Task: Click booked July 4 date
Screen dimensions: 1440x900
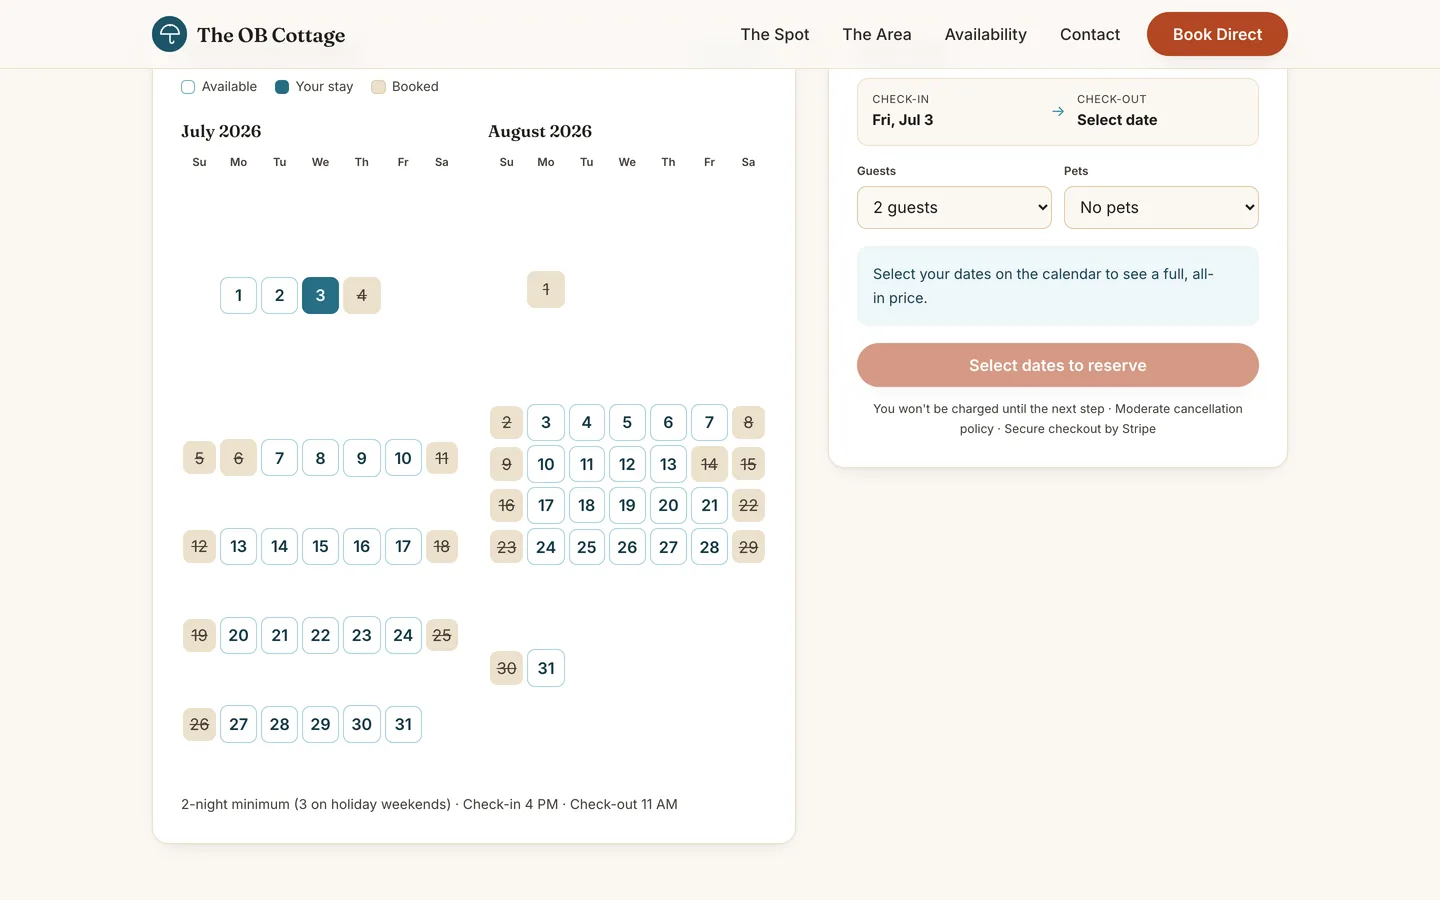Action: [362, 295]
